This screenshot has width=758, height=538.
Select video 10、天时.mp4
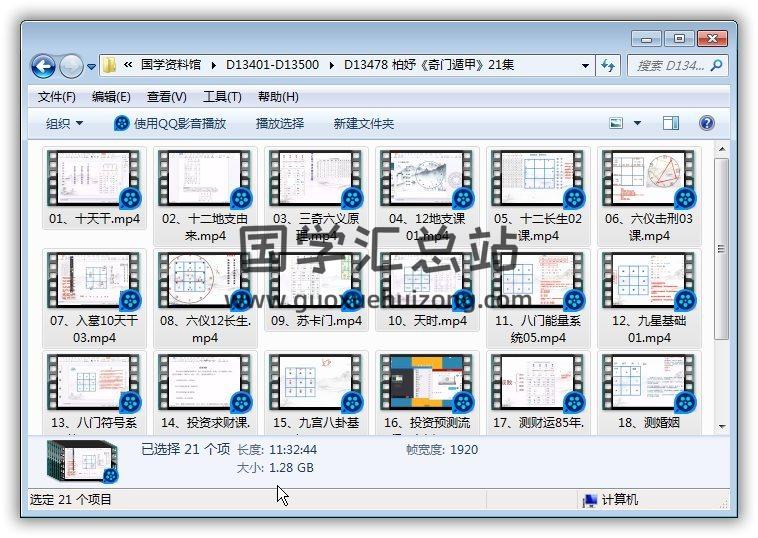coord(427,290)
